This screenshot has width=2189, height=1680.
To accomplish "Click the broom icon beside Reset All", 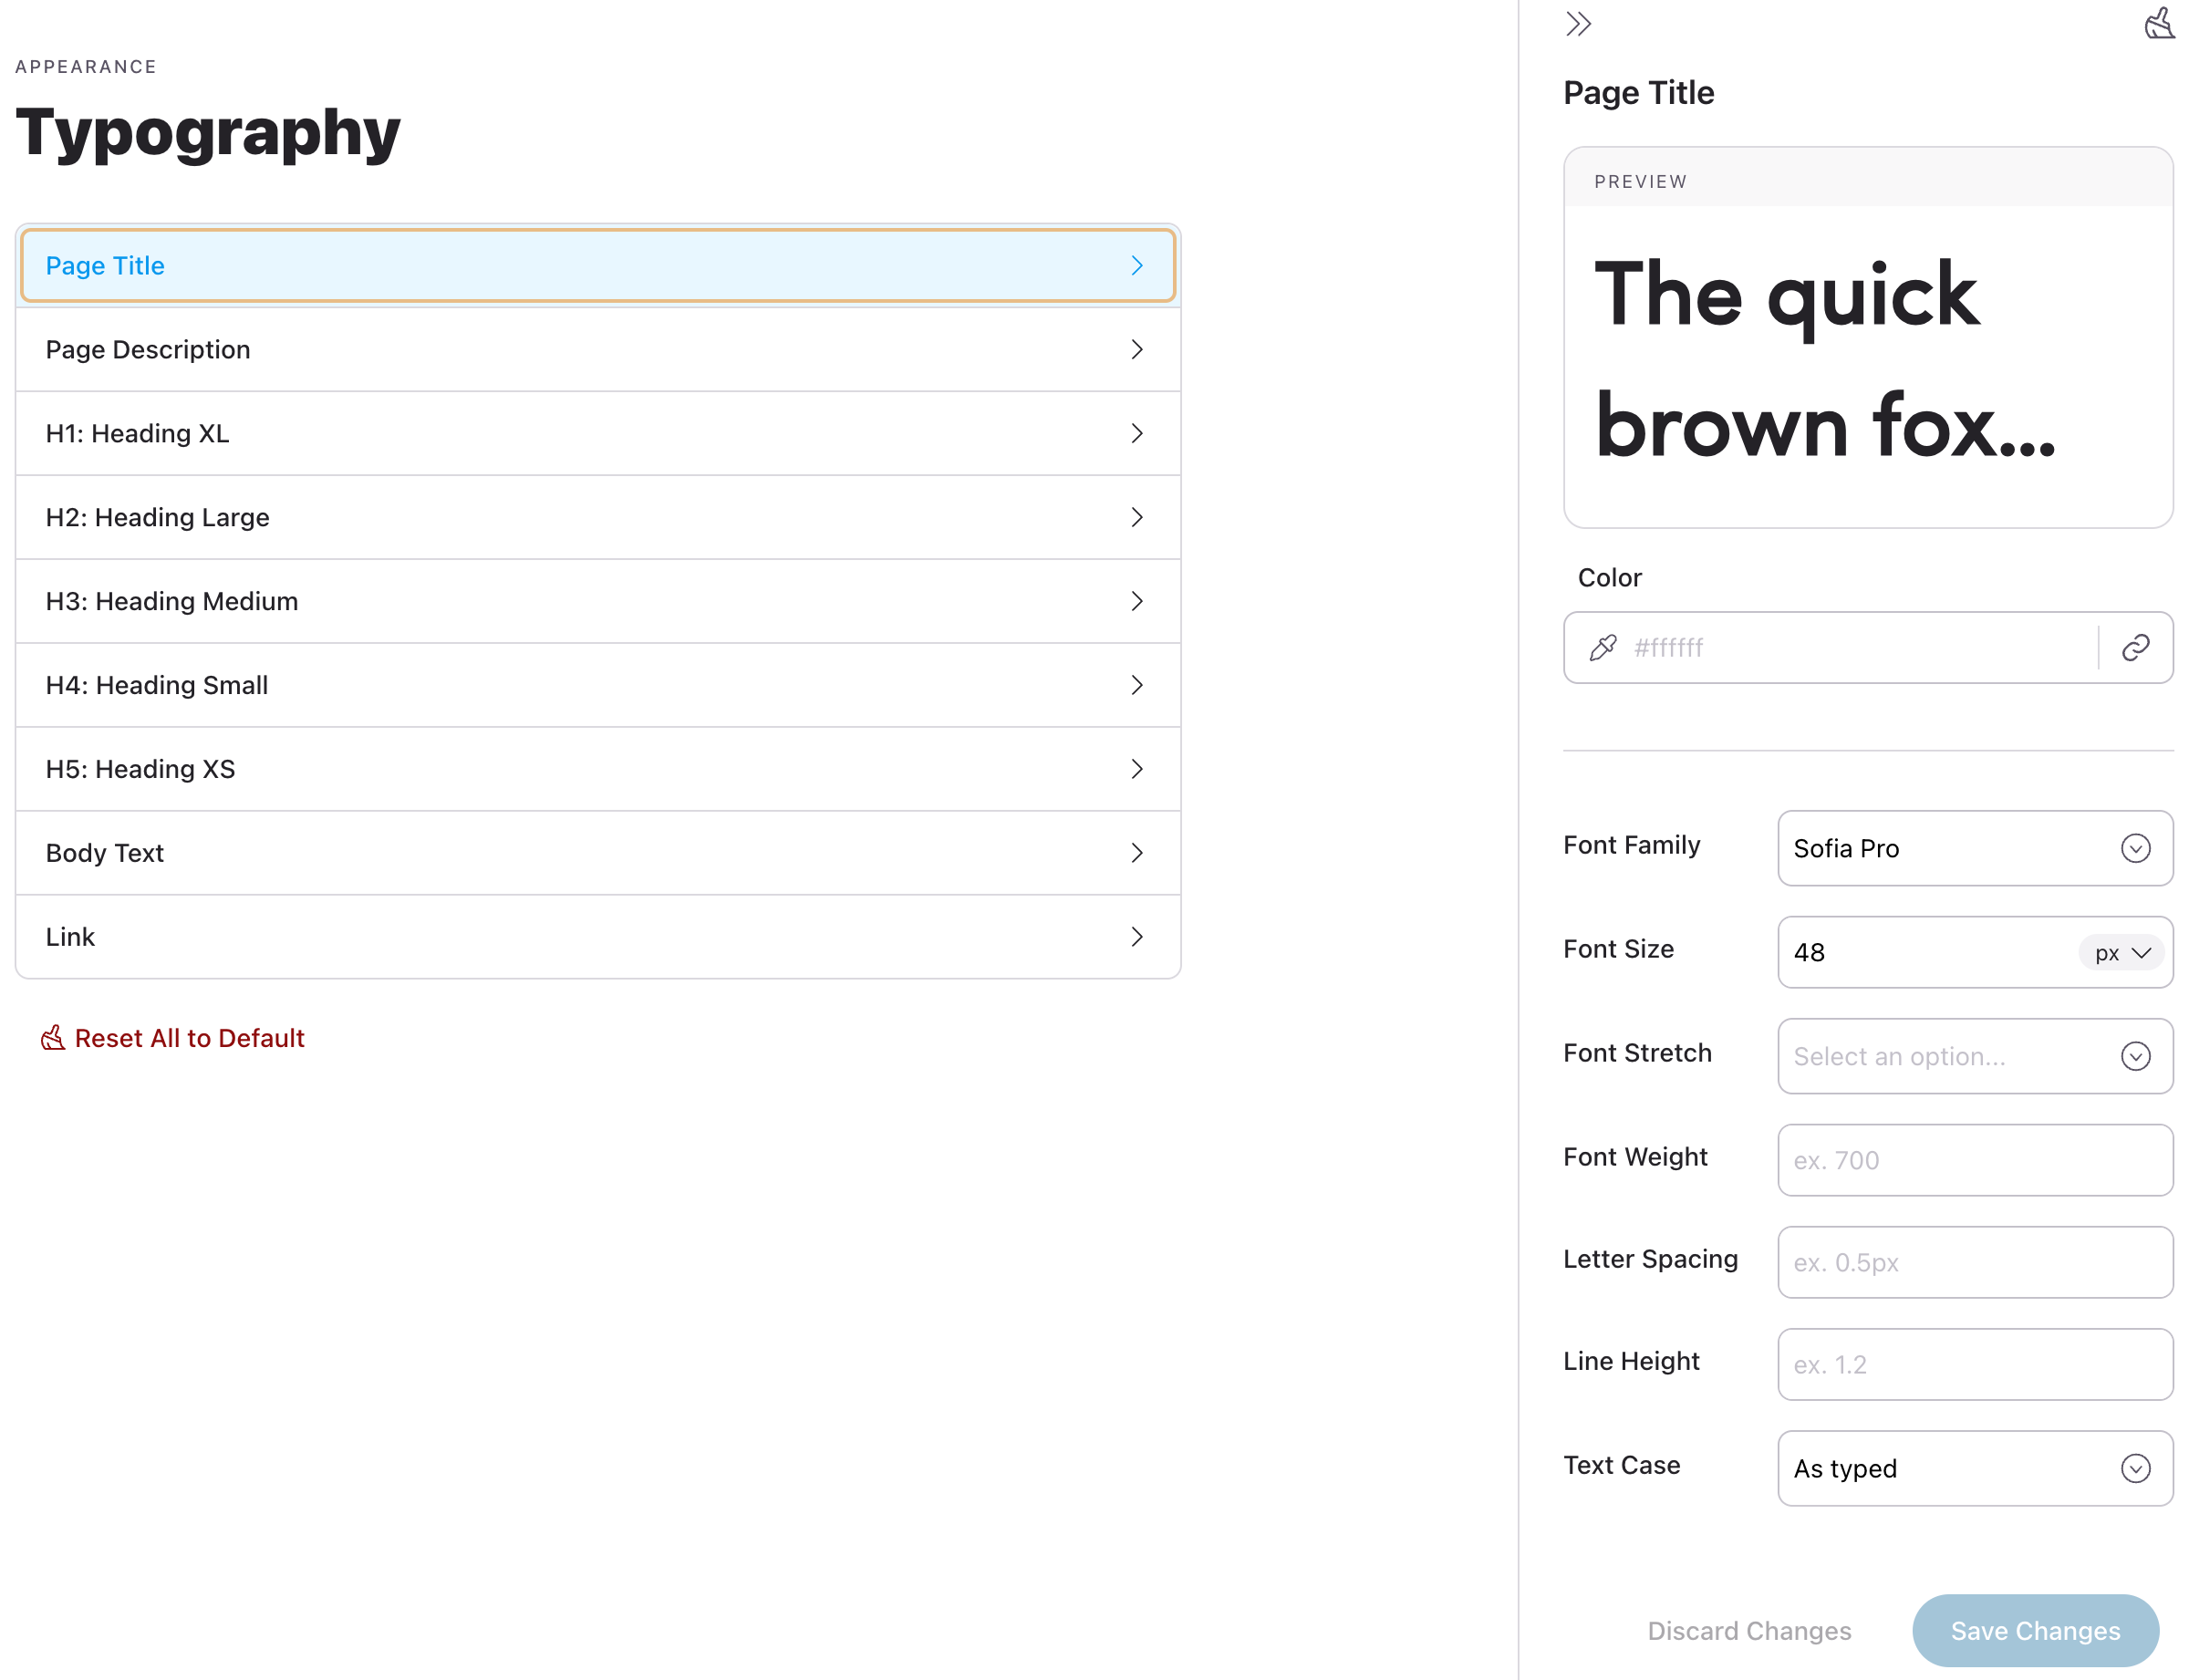I will pos(53,1038).
